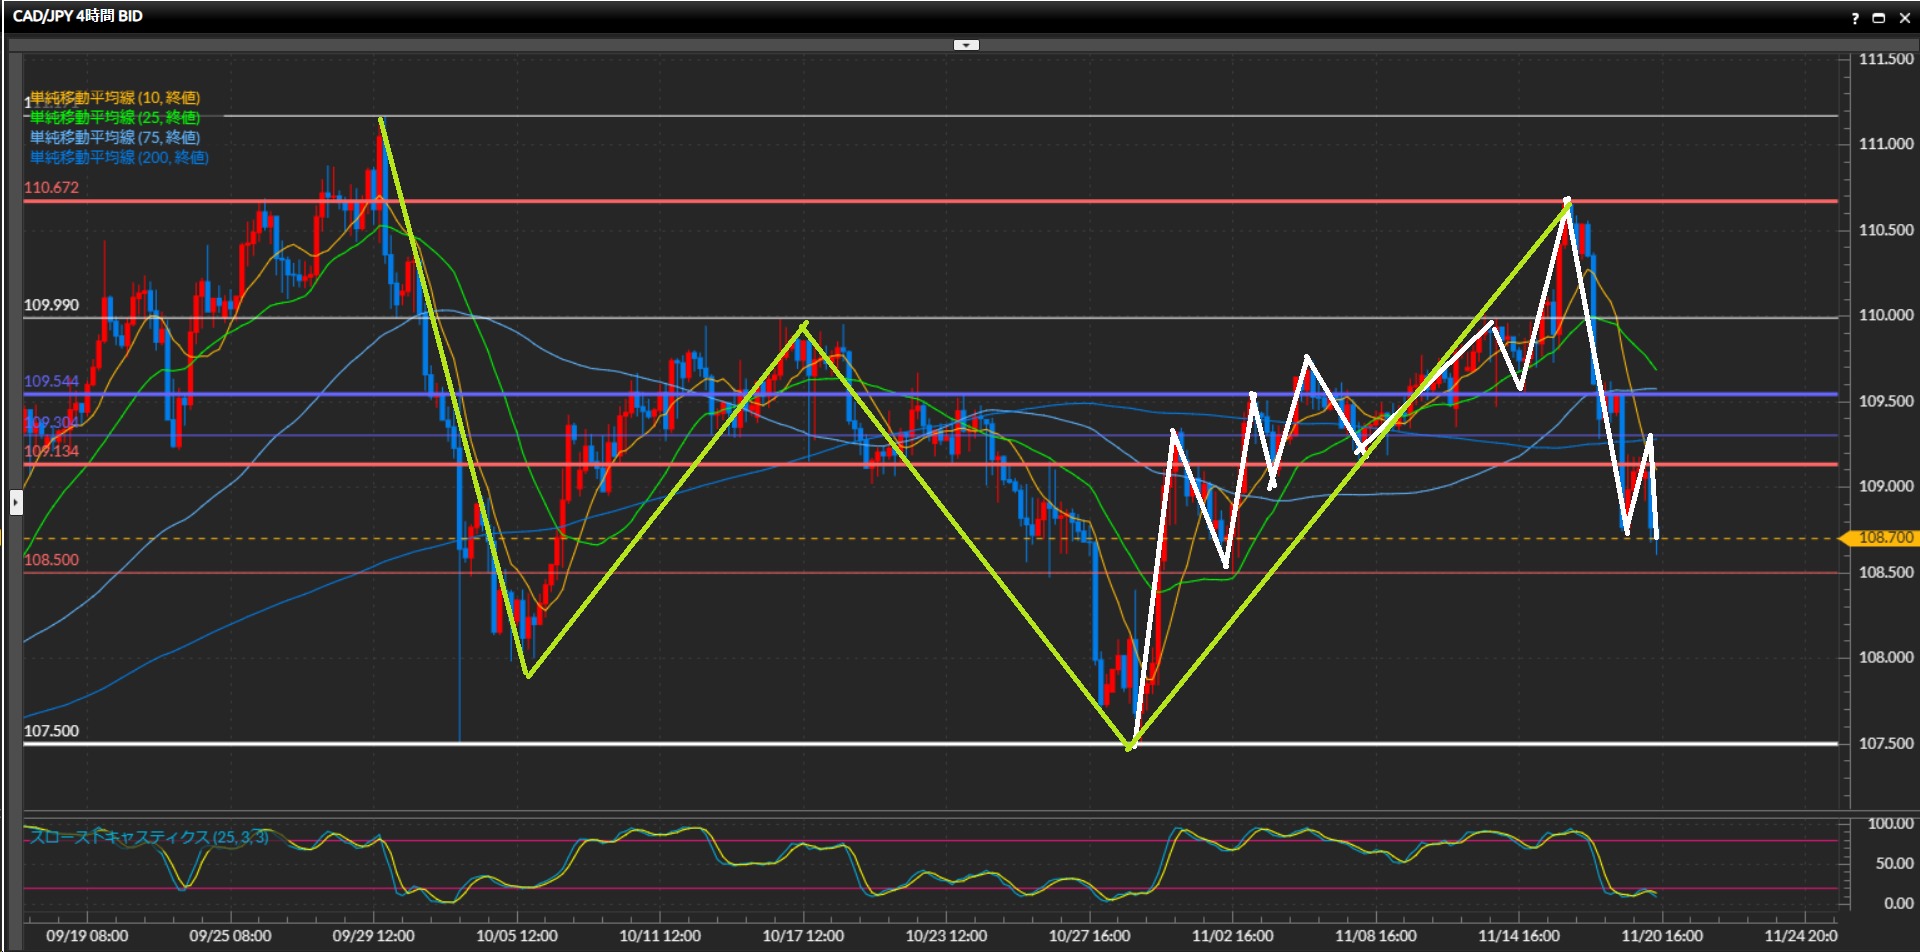Select the 25-period moving average label

point(115,118)
